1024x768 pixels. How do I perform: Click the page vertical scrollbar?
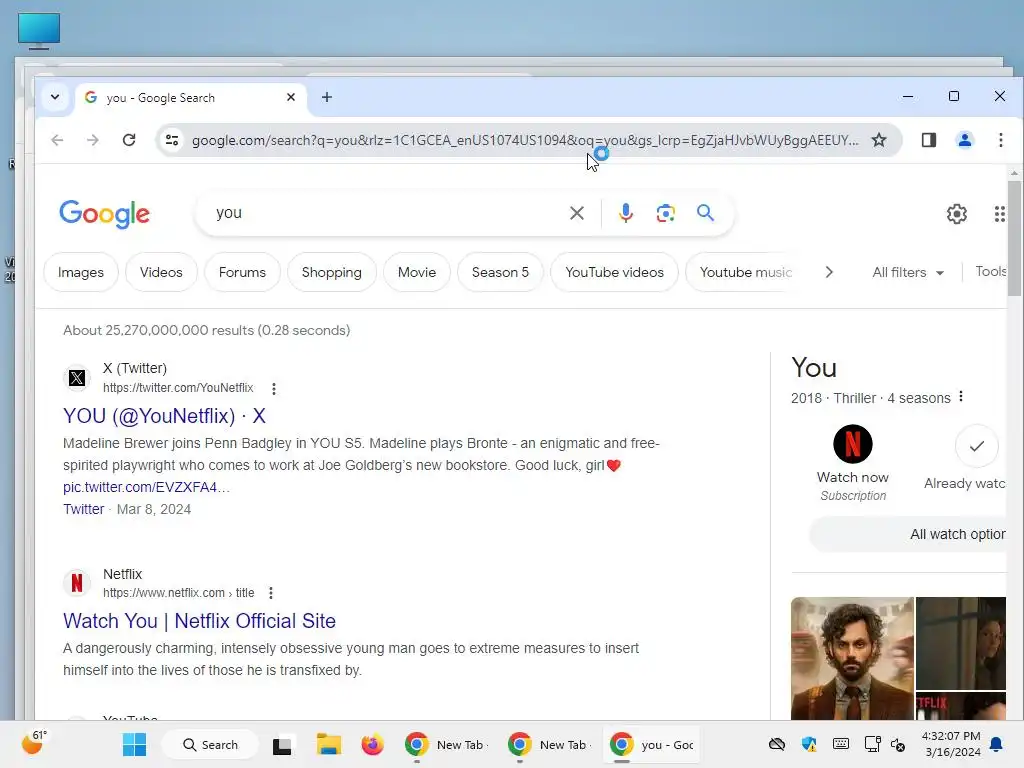pyautogui.click(x=1014, y=238)
